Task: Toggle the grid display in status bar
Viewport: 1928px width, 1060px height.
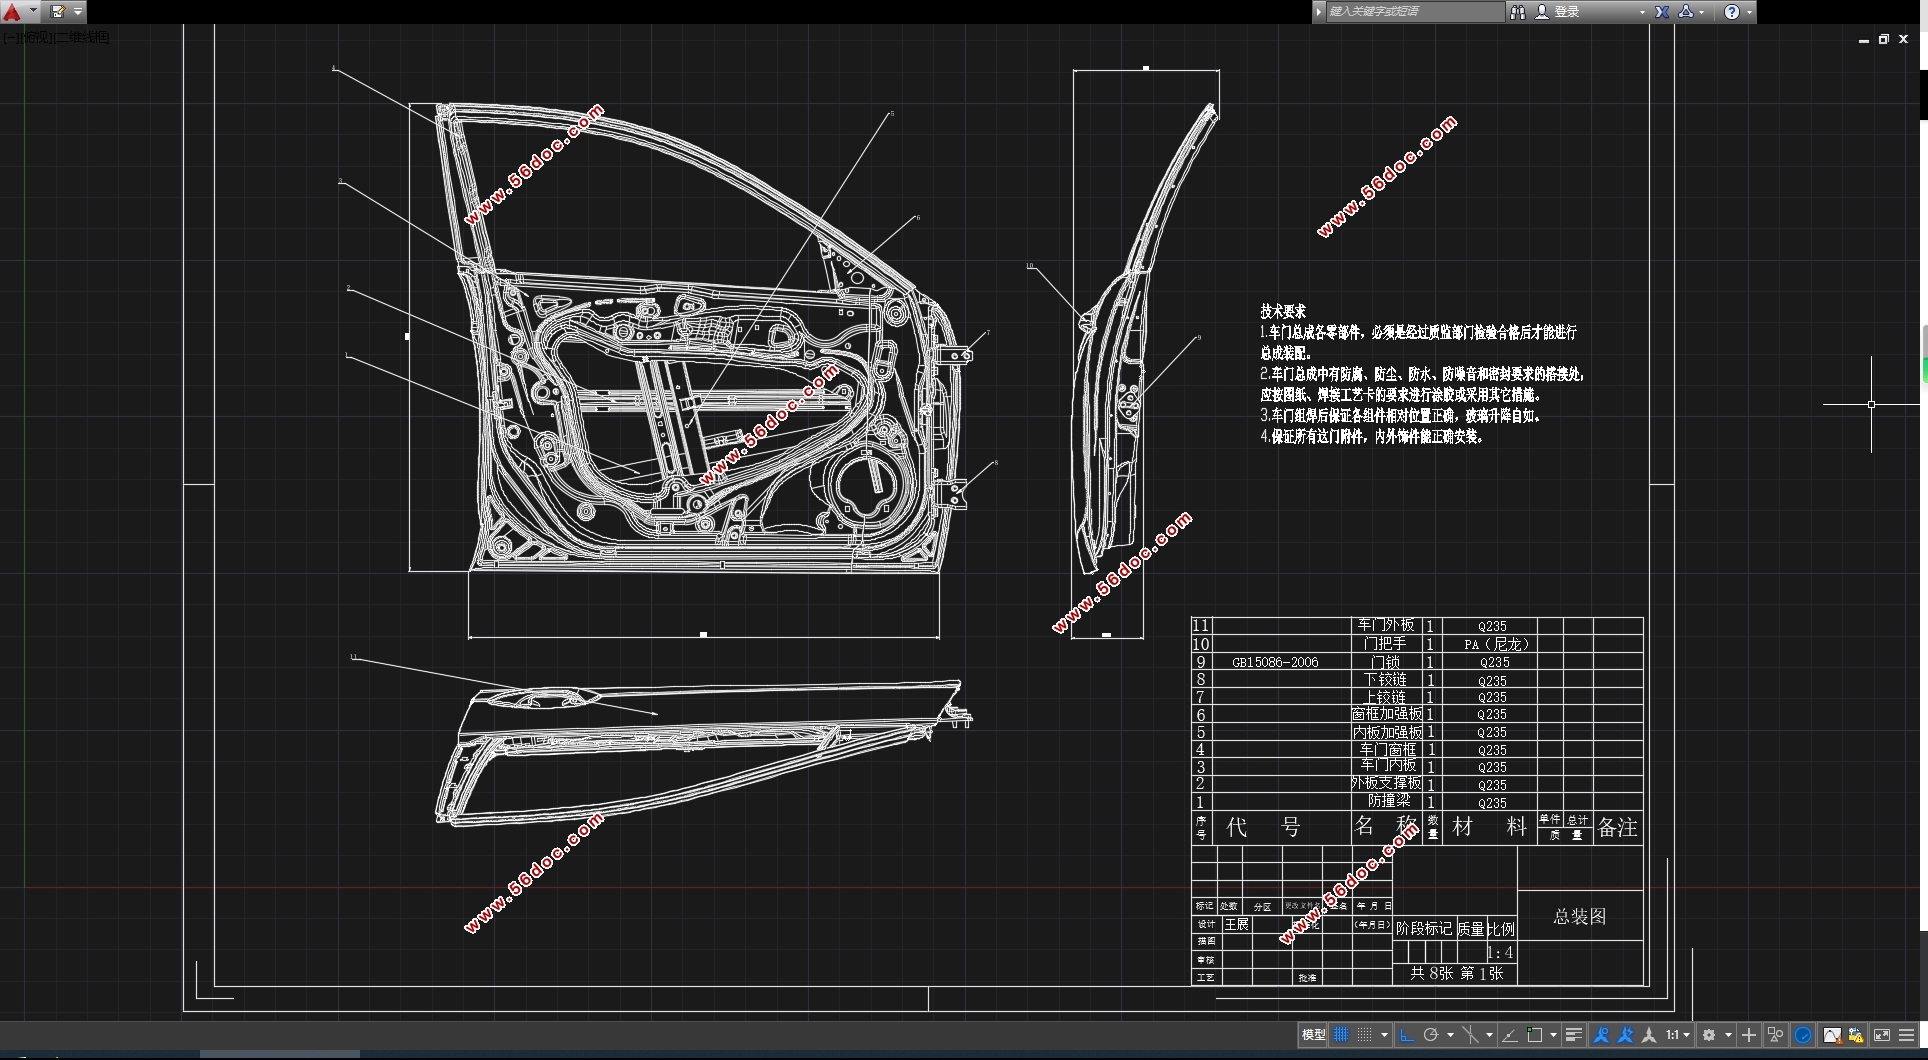Action: click(x=1341, y=1035)
